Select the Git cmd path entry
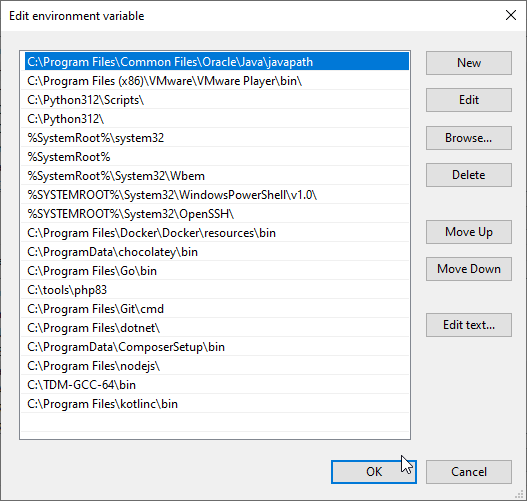The height and width of the screenshot is (501, 527). pos(215,309)
